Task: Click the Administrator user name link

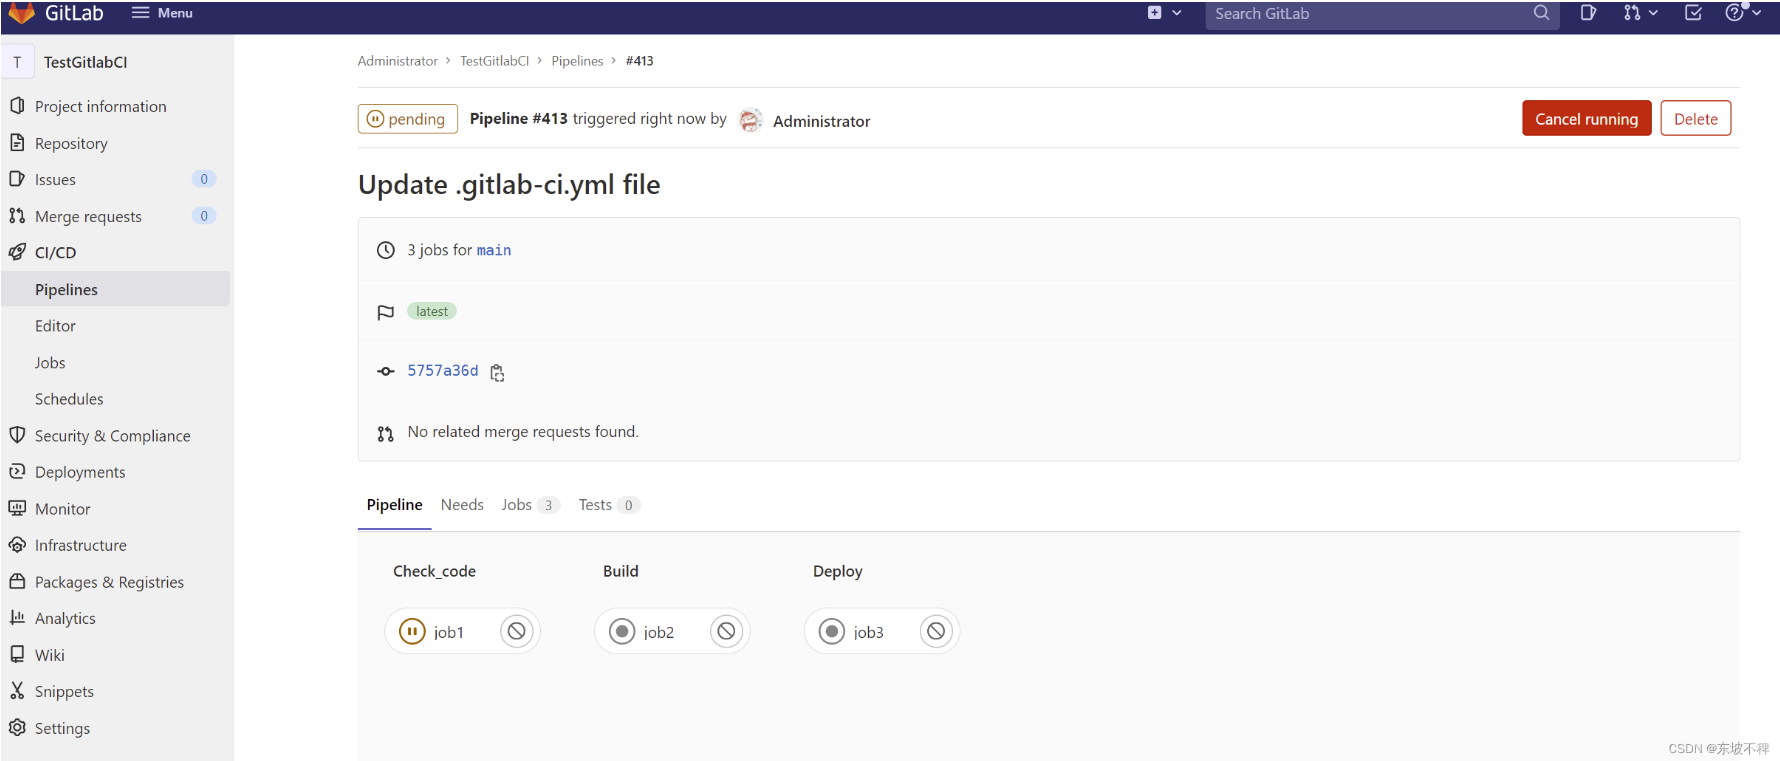Action: (x=821, y=121)
